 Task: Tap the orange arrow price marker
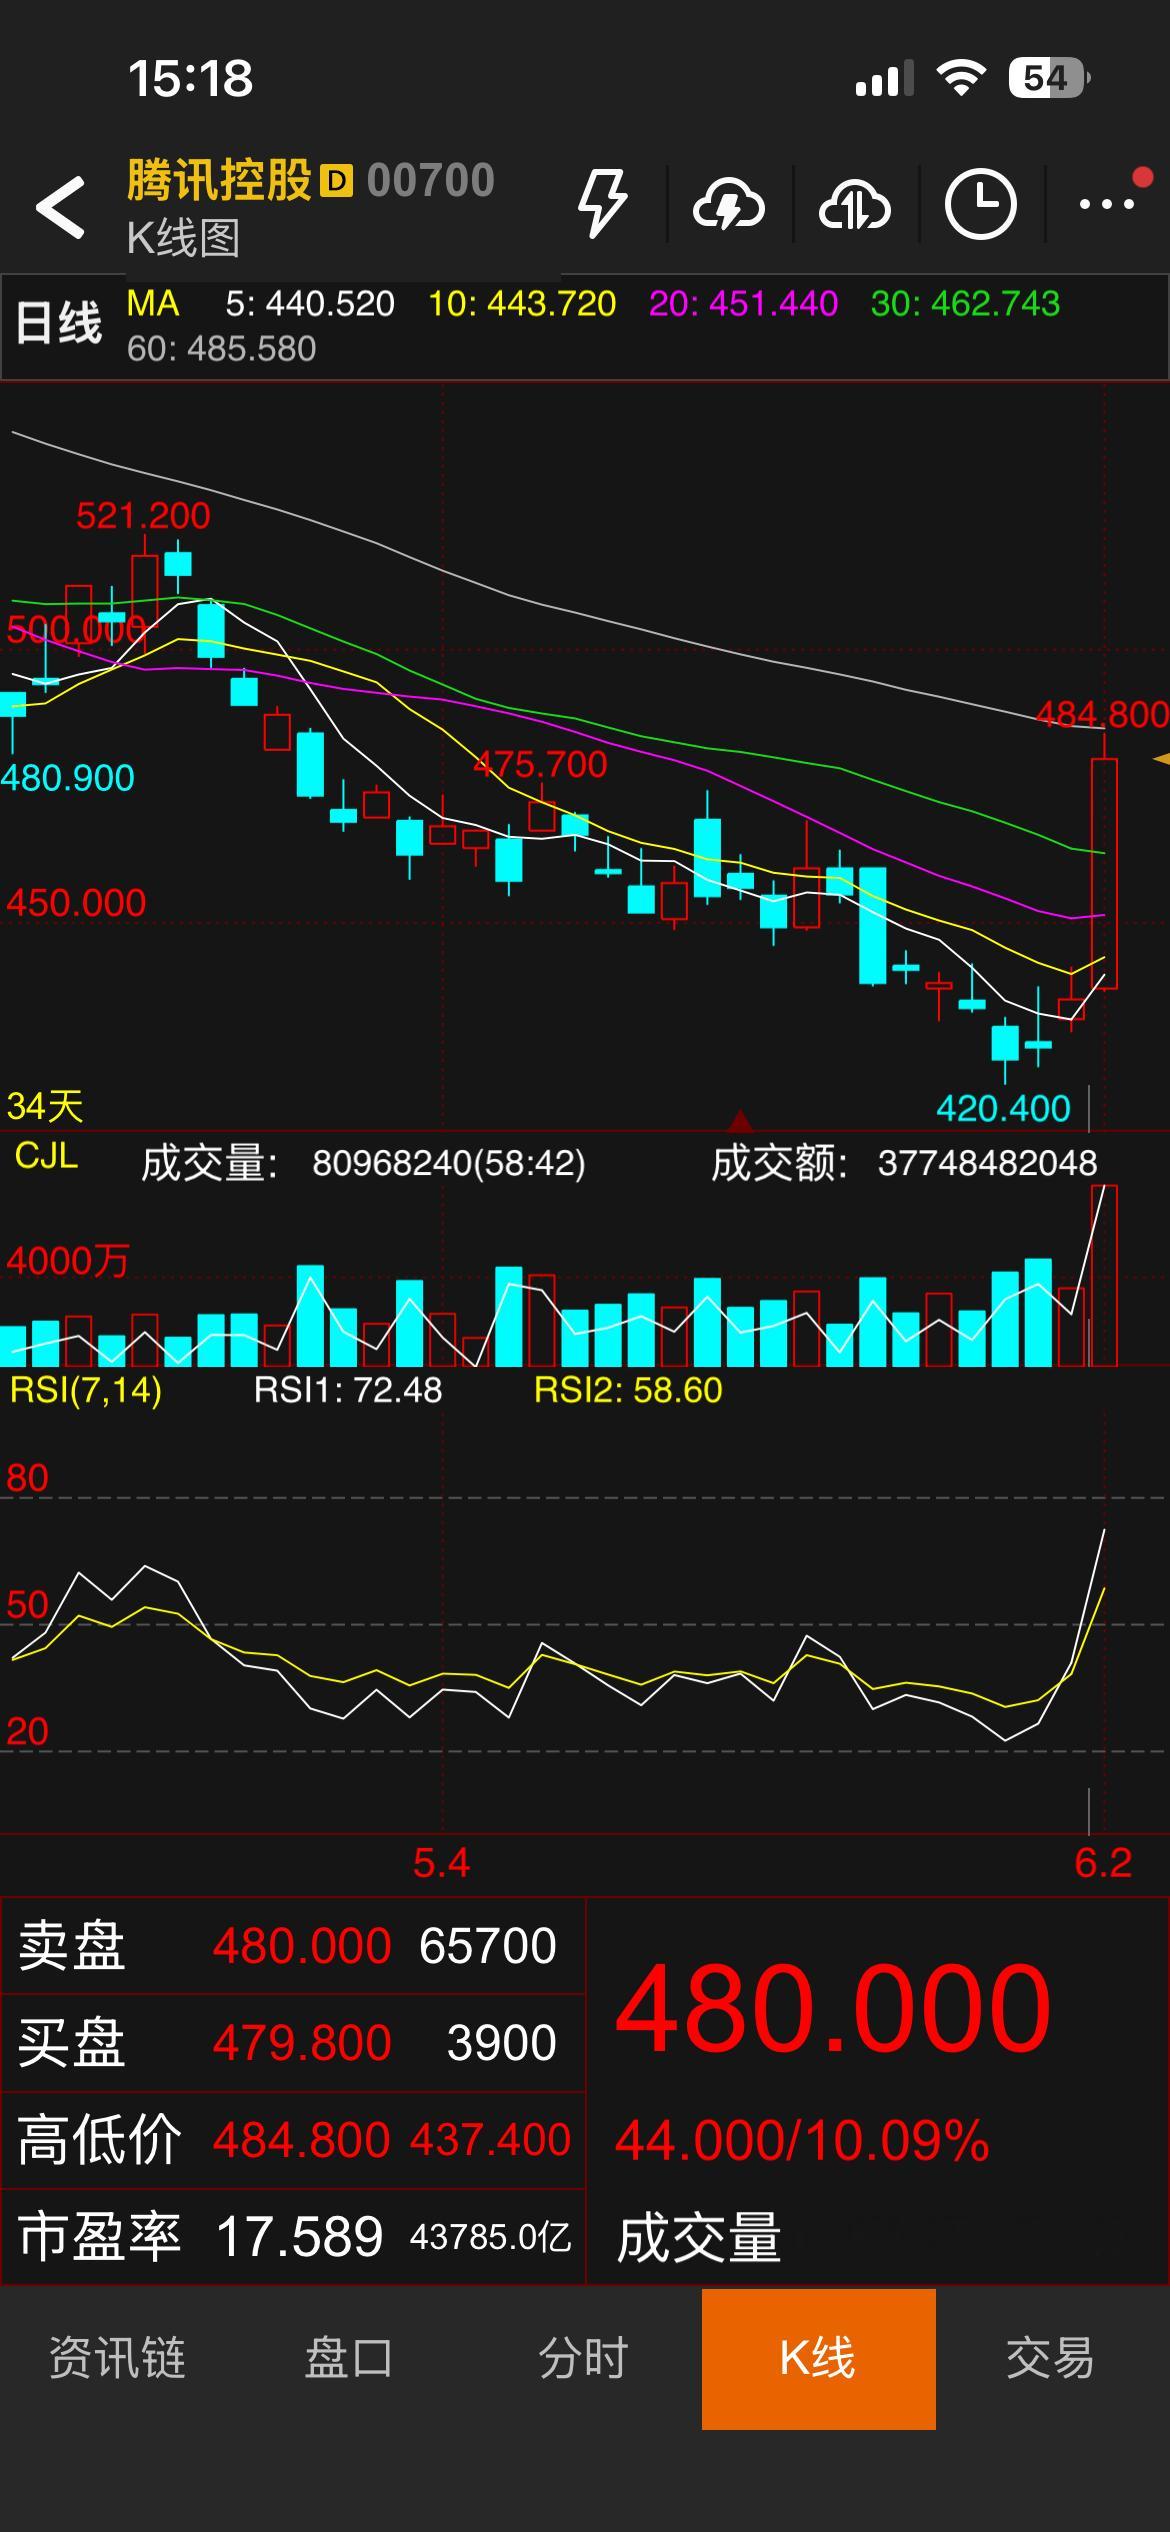(x=1161, y=759)
